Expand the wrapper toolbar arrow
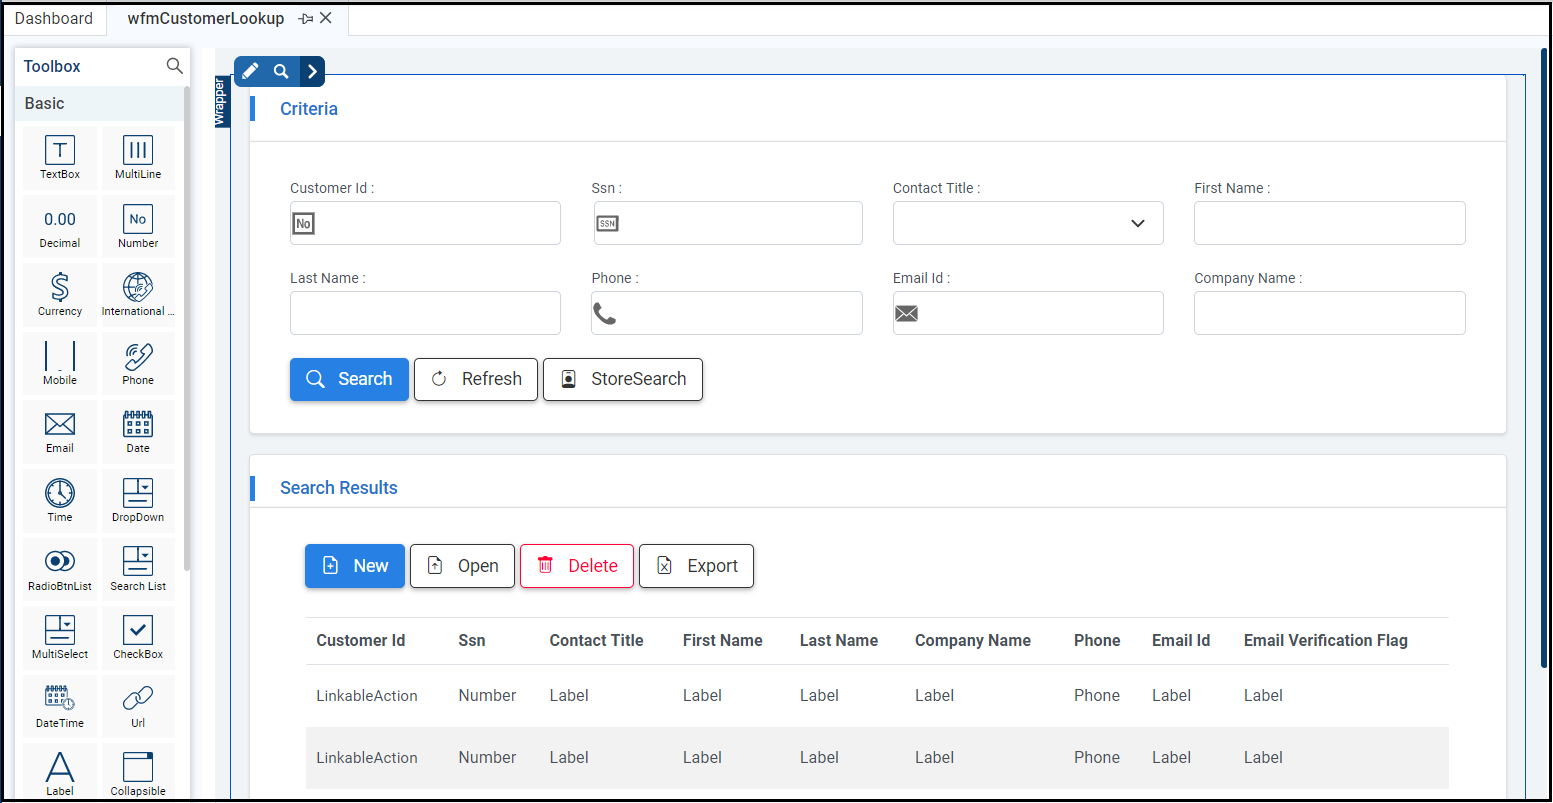The image size is (1553, 803). (313, 71)
